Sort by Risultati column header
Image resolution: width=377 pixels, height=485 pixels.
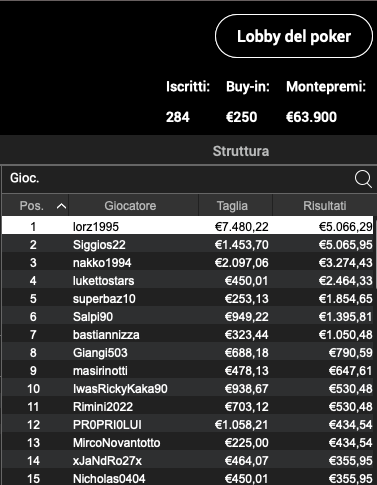pyautogui.click(x=324, y=206)
